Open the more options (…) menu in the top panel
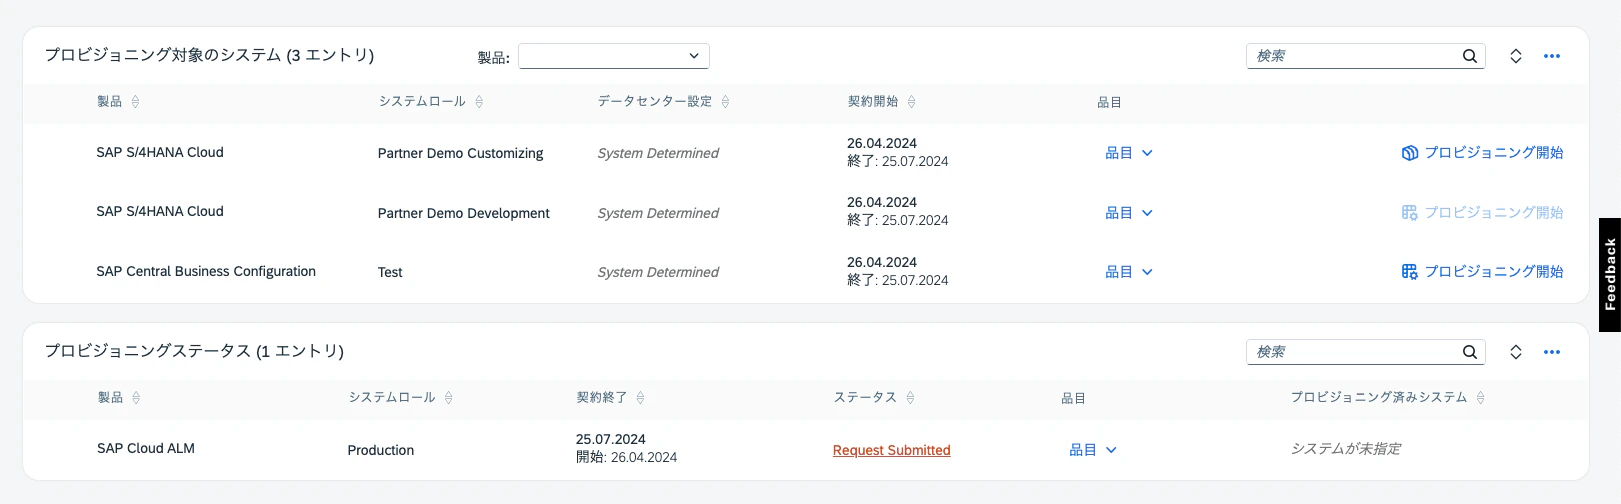 click(x=1552, y=56)
